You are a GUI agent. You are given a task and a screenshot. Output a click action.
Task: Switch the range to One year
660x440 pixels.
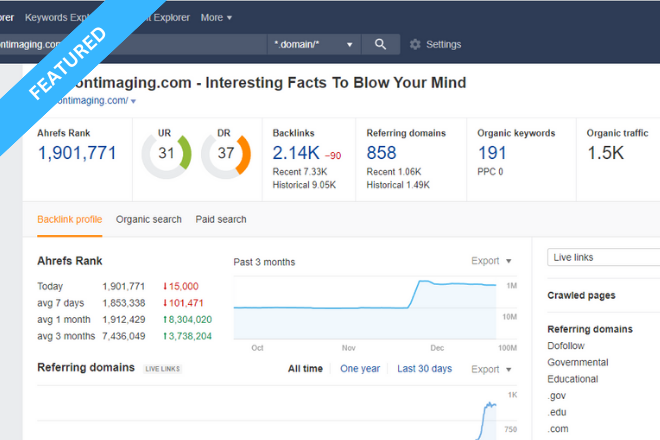pos(360,369)
